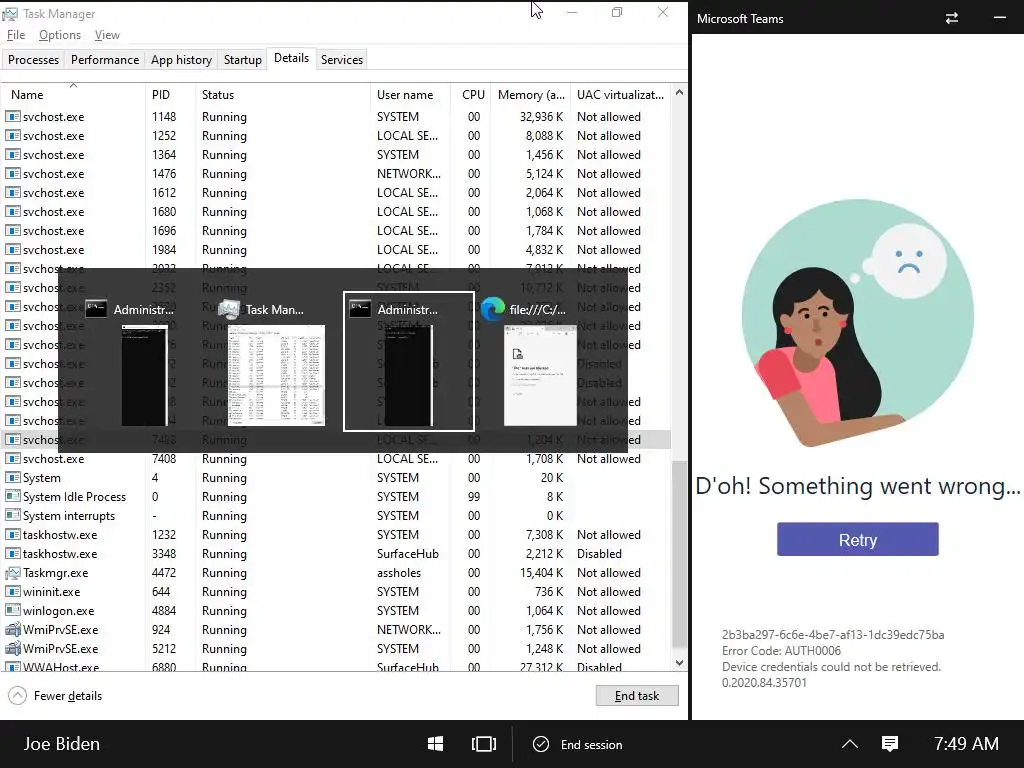Sort by Name column header

pyautogui.click(x=73, y=95)
